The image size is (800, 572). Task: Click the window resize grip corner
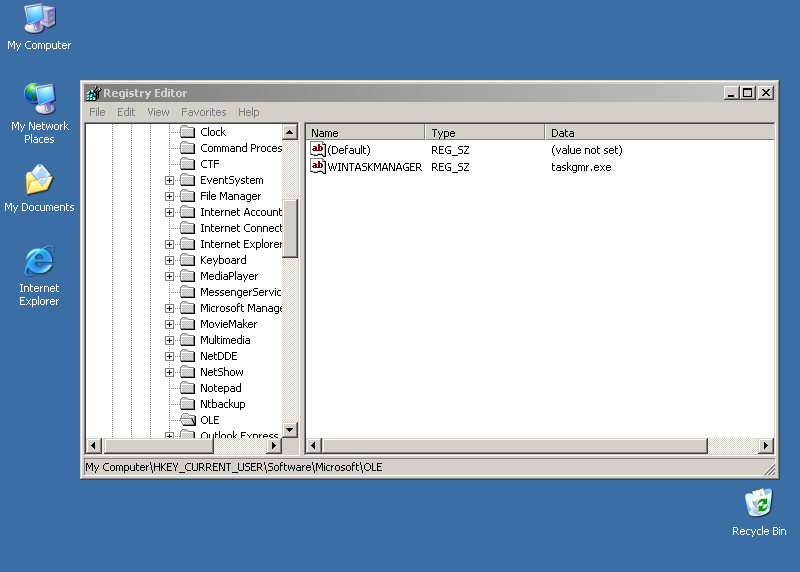769,469
